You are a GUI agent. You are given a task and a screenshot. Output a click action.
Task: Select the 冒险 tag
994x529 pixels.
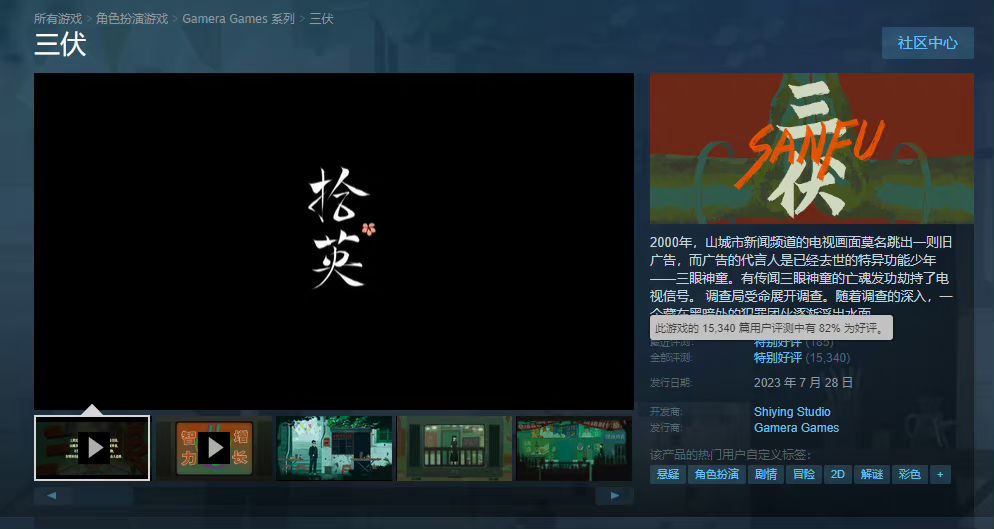[804, 474]
